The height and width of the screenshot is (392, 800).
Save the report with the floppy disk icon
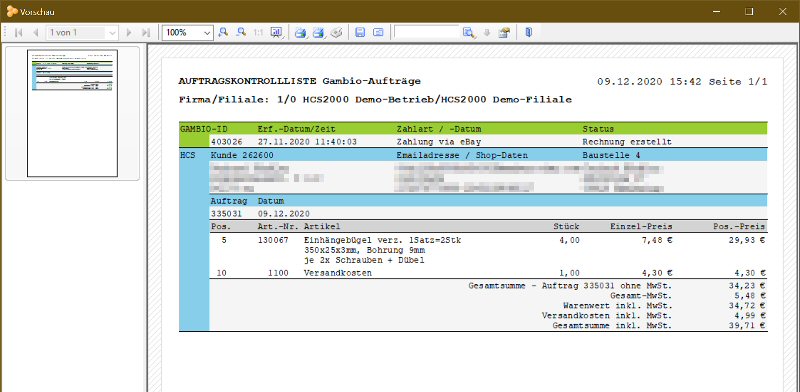[x=360, y=32]
